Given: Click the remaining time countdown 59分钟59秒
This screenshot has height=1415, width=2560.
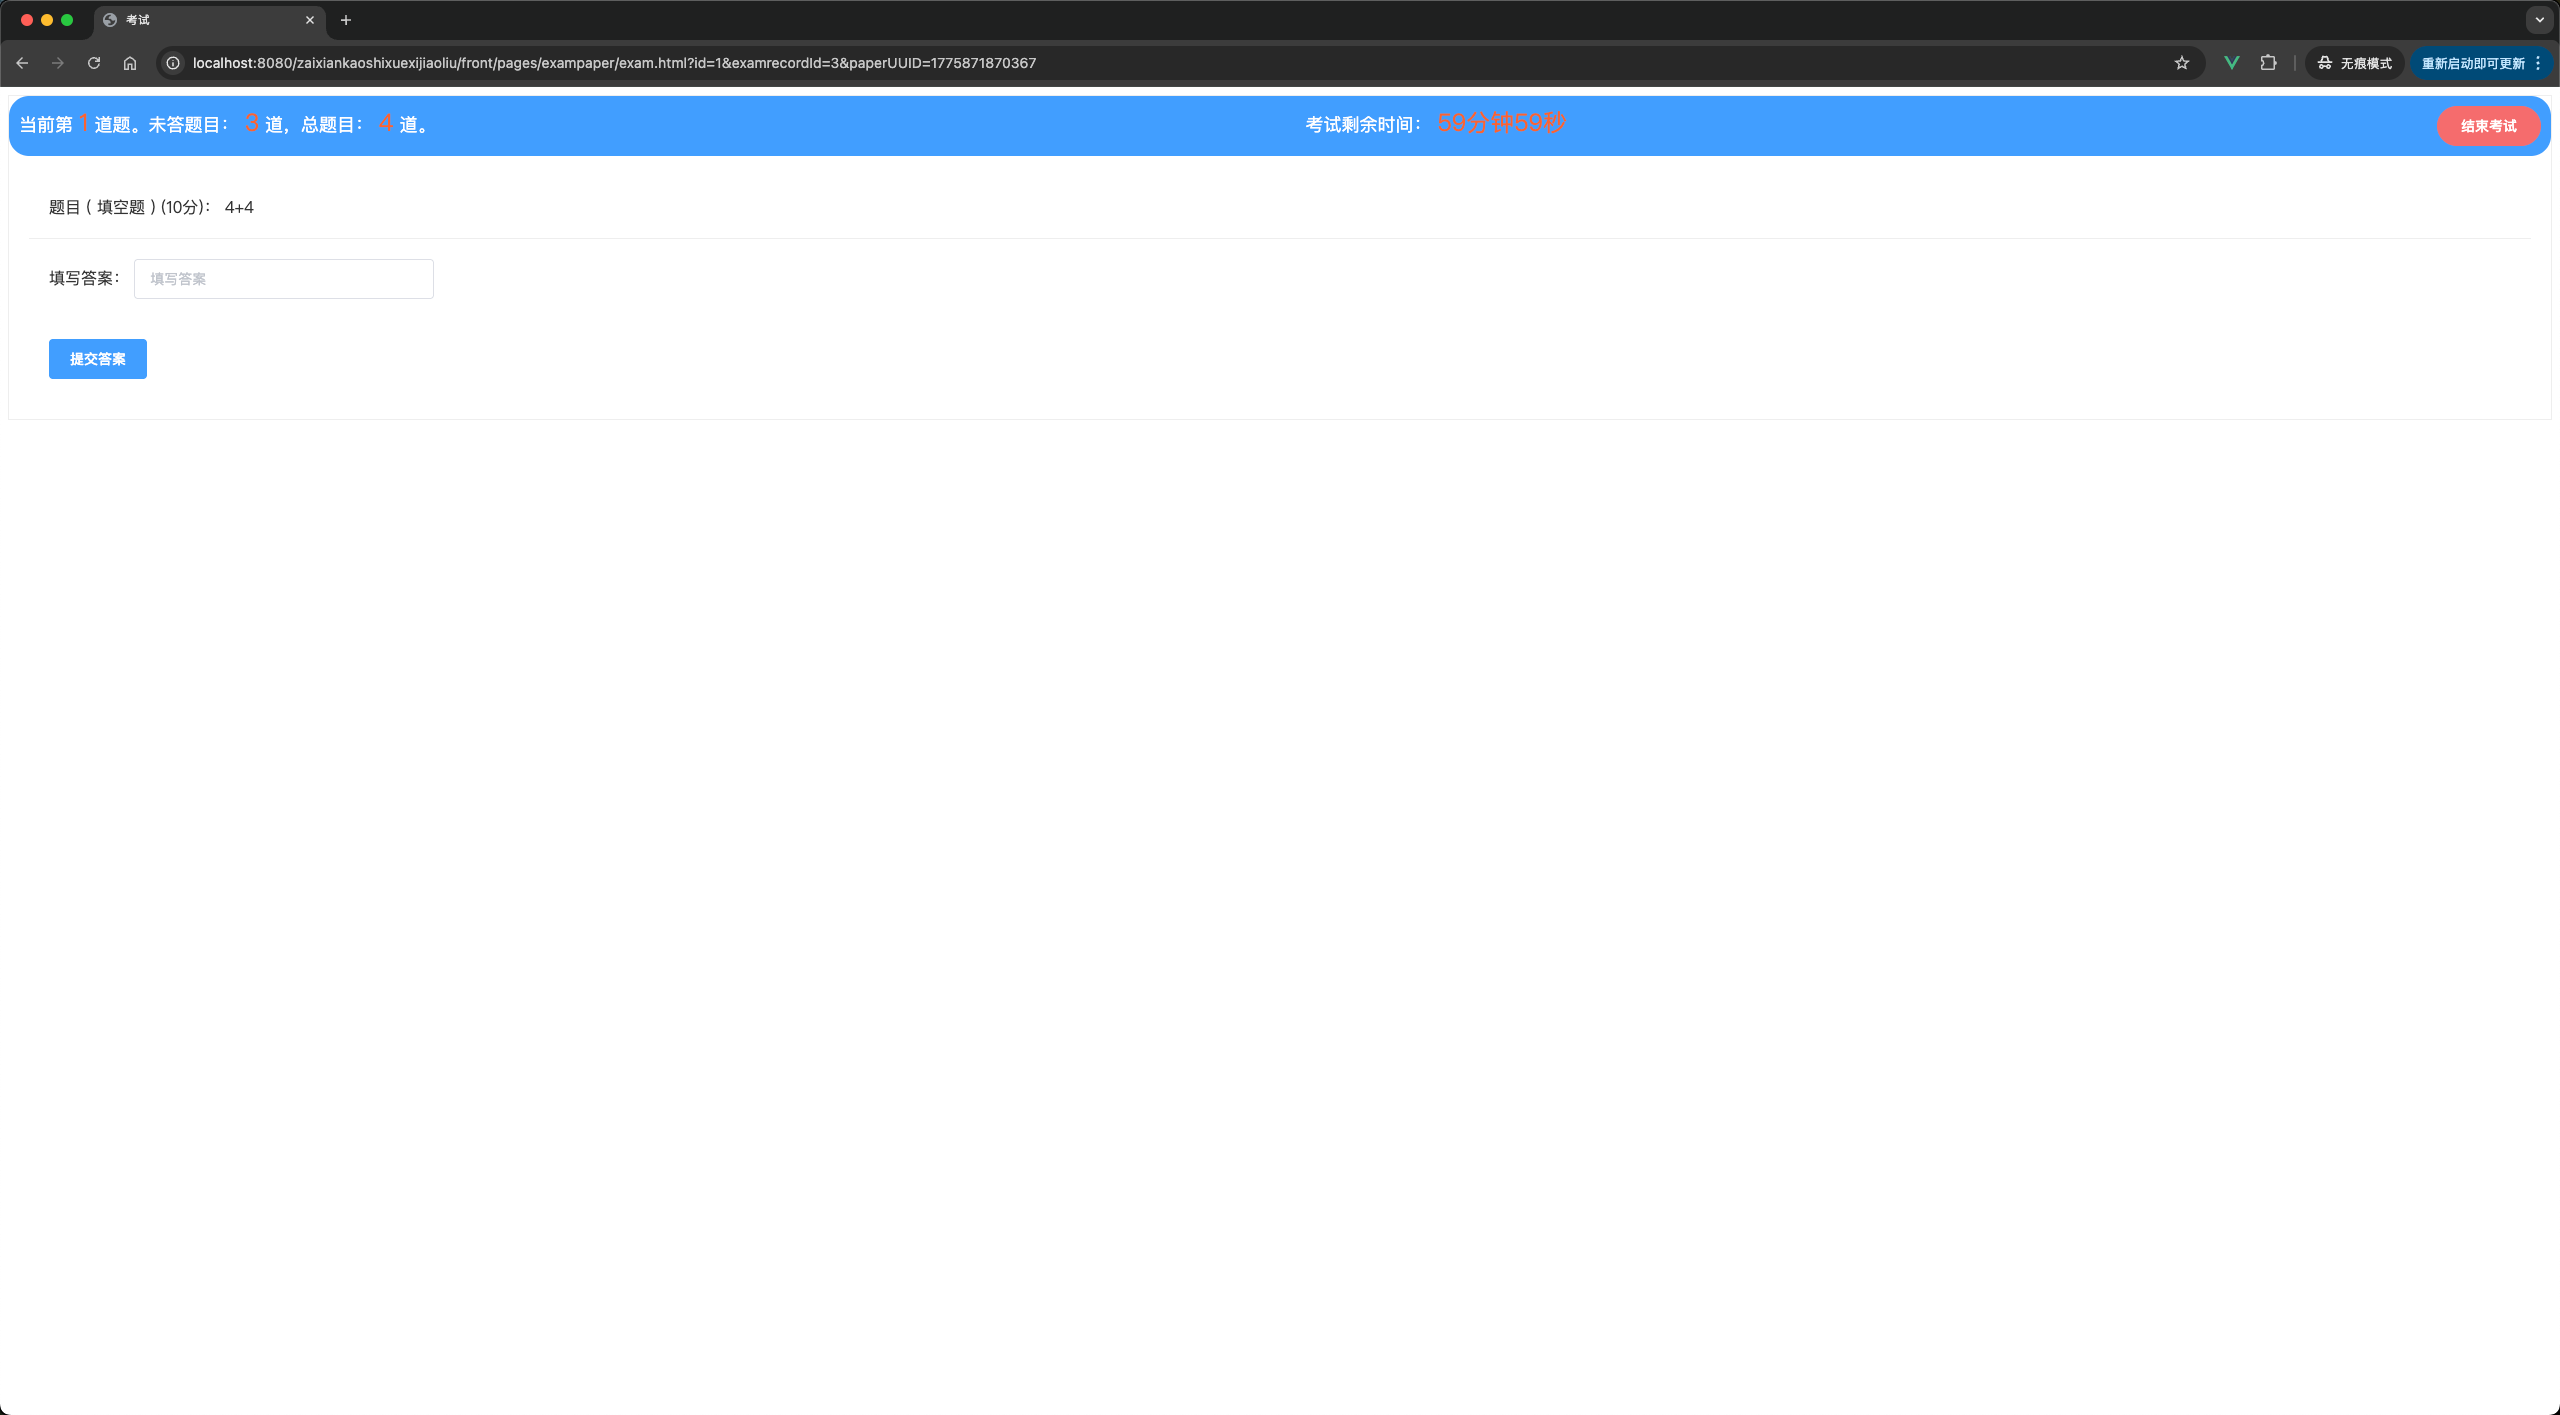Looking at the screenshot, I should pyautogui.click(x=1501, y=123).
